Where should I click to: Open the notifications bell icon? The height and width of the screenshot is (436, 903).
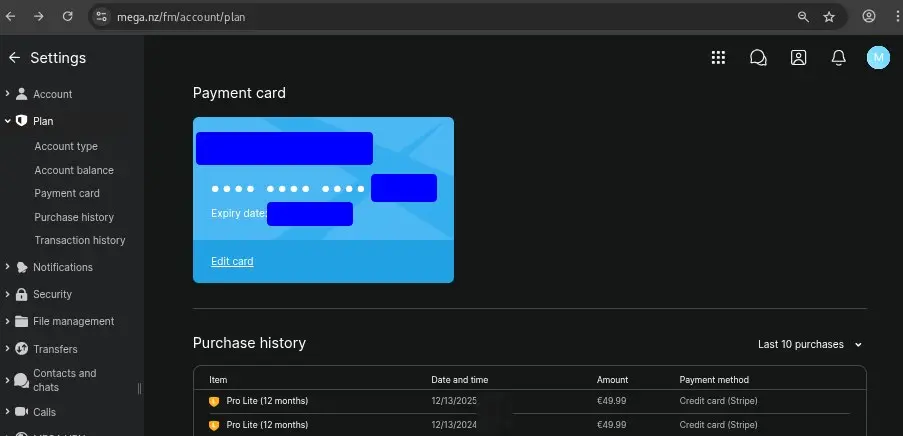(x=838, y=58)
